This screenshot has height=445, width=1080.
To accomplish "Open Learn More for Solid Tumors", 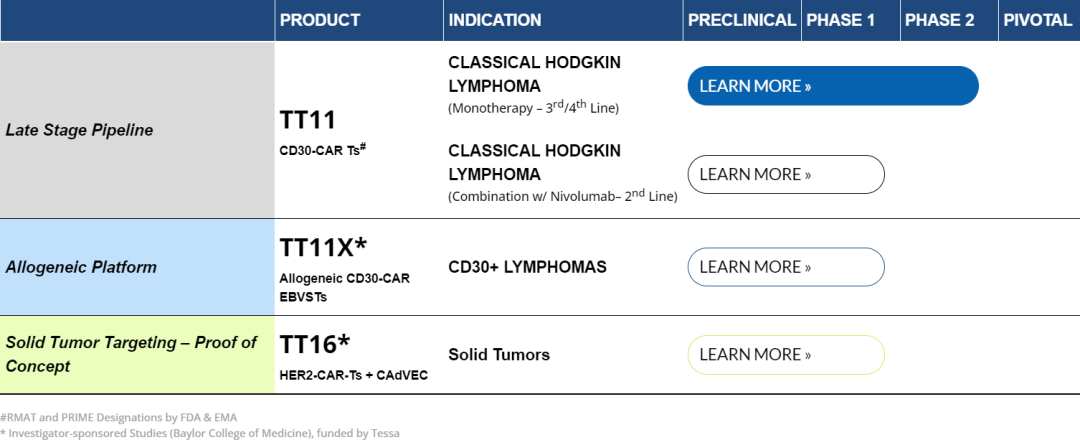I will pos(786,355).
